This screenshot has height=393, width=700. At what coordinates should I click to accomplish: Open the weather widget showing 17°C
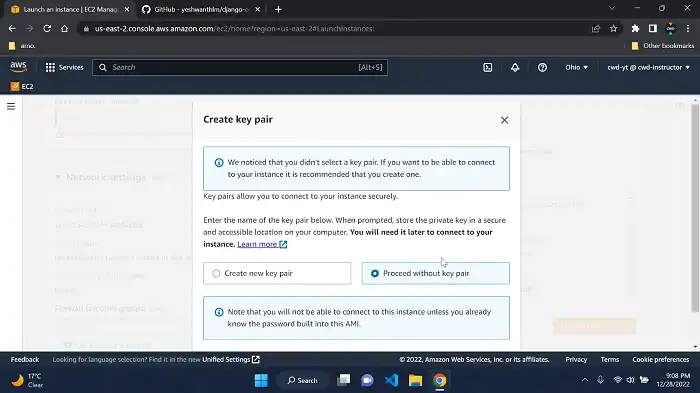coord(28,380)
